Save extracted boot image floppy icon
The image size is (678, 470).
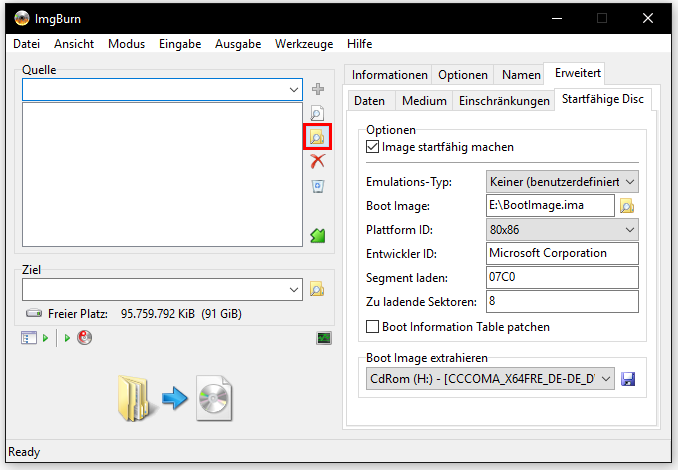click(x=628, y=379)
